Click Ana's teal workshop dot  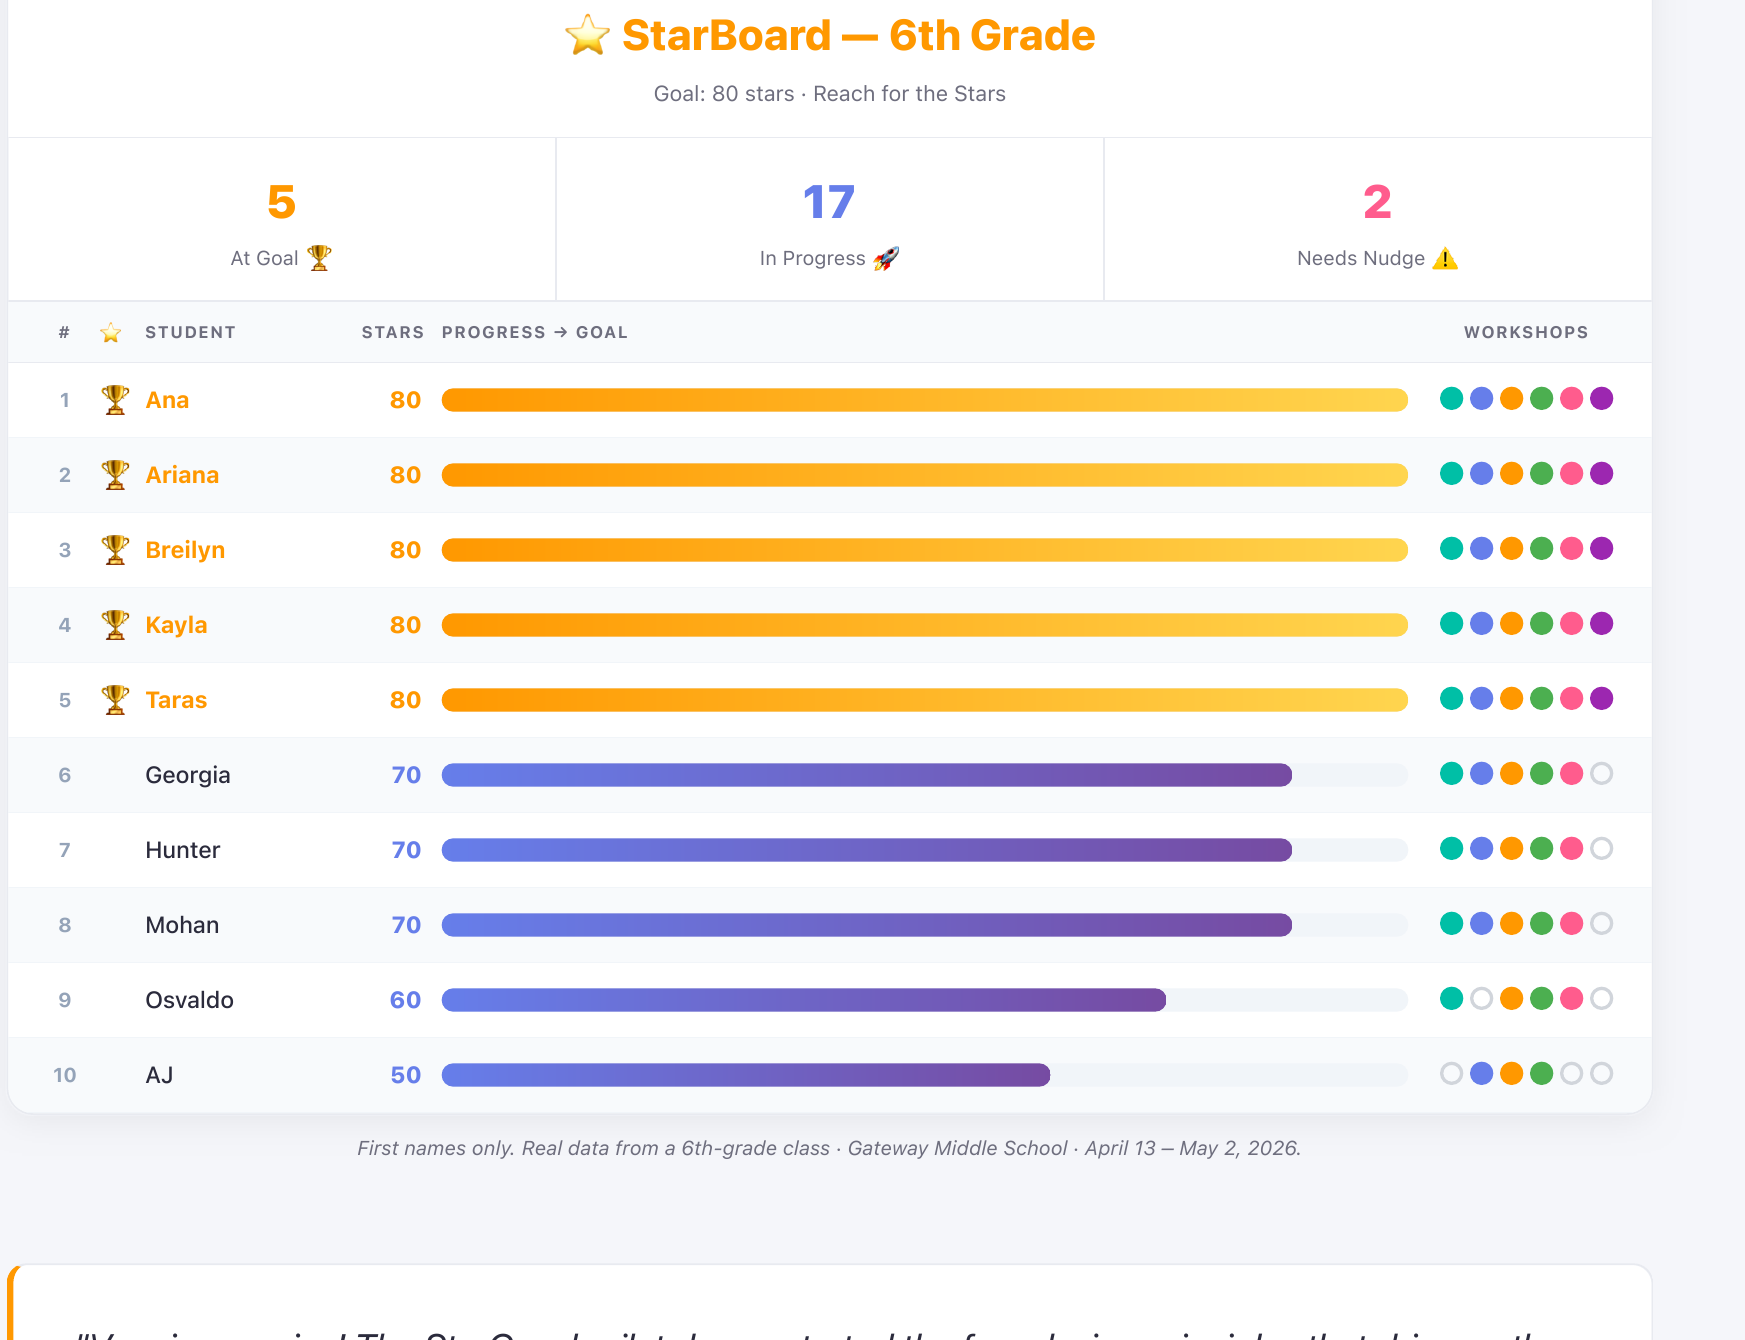pyautogui.click(x=1452, y=398)
